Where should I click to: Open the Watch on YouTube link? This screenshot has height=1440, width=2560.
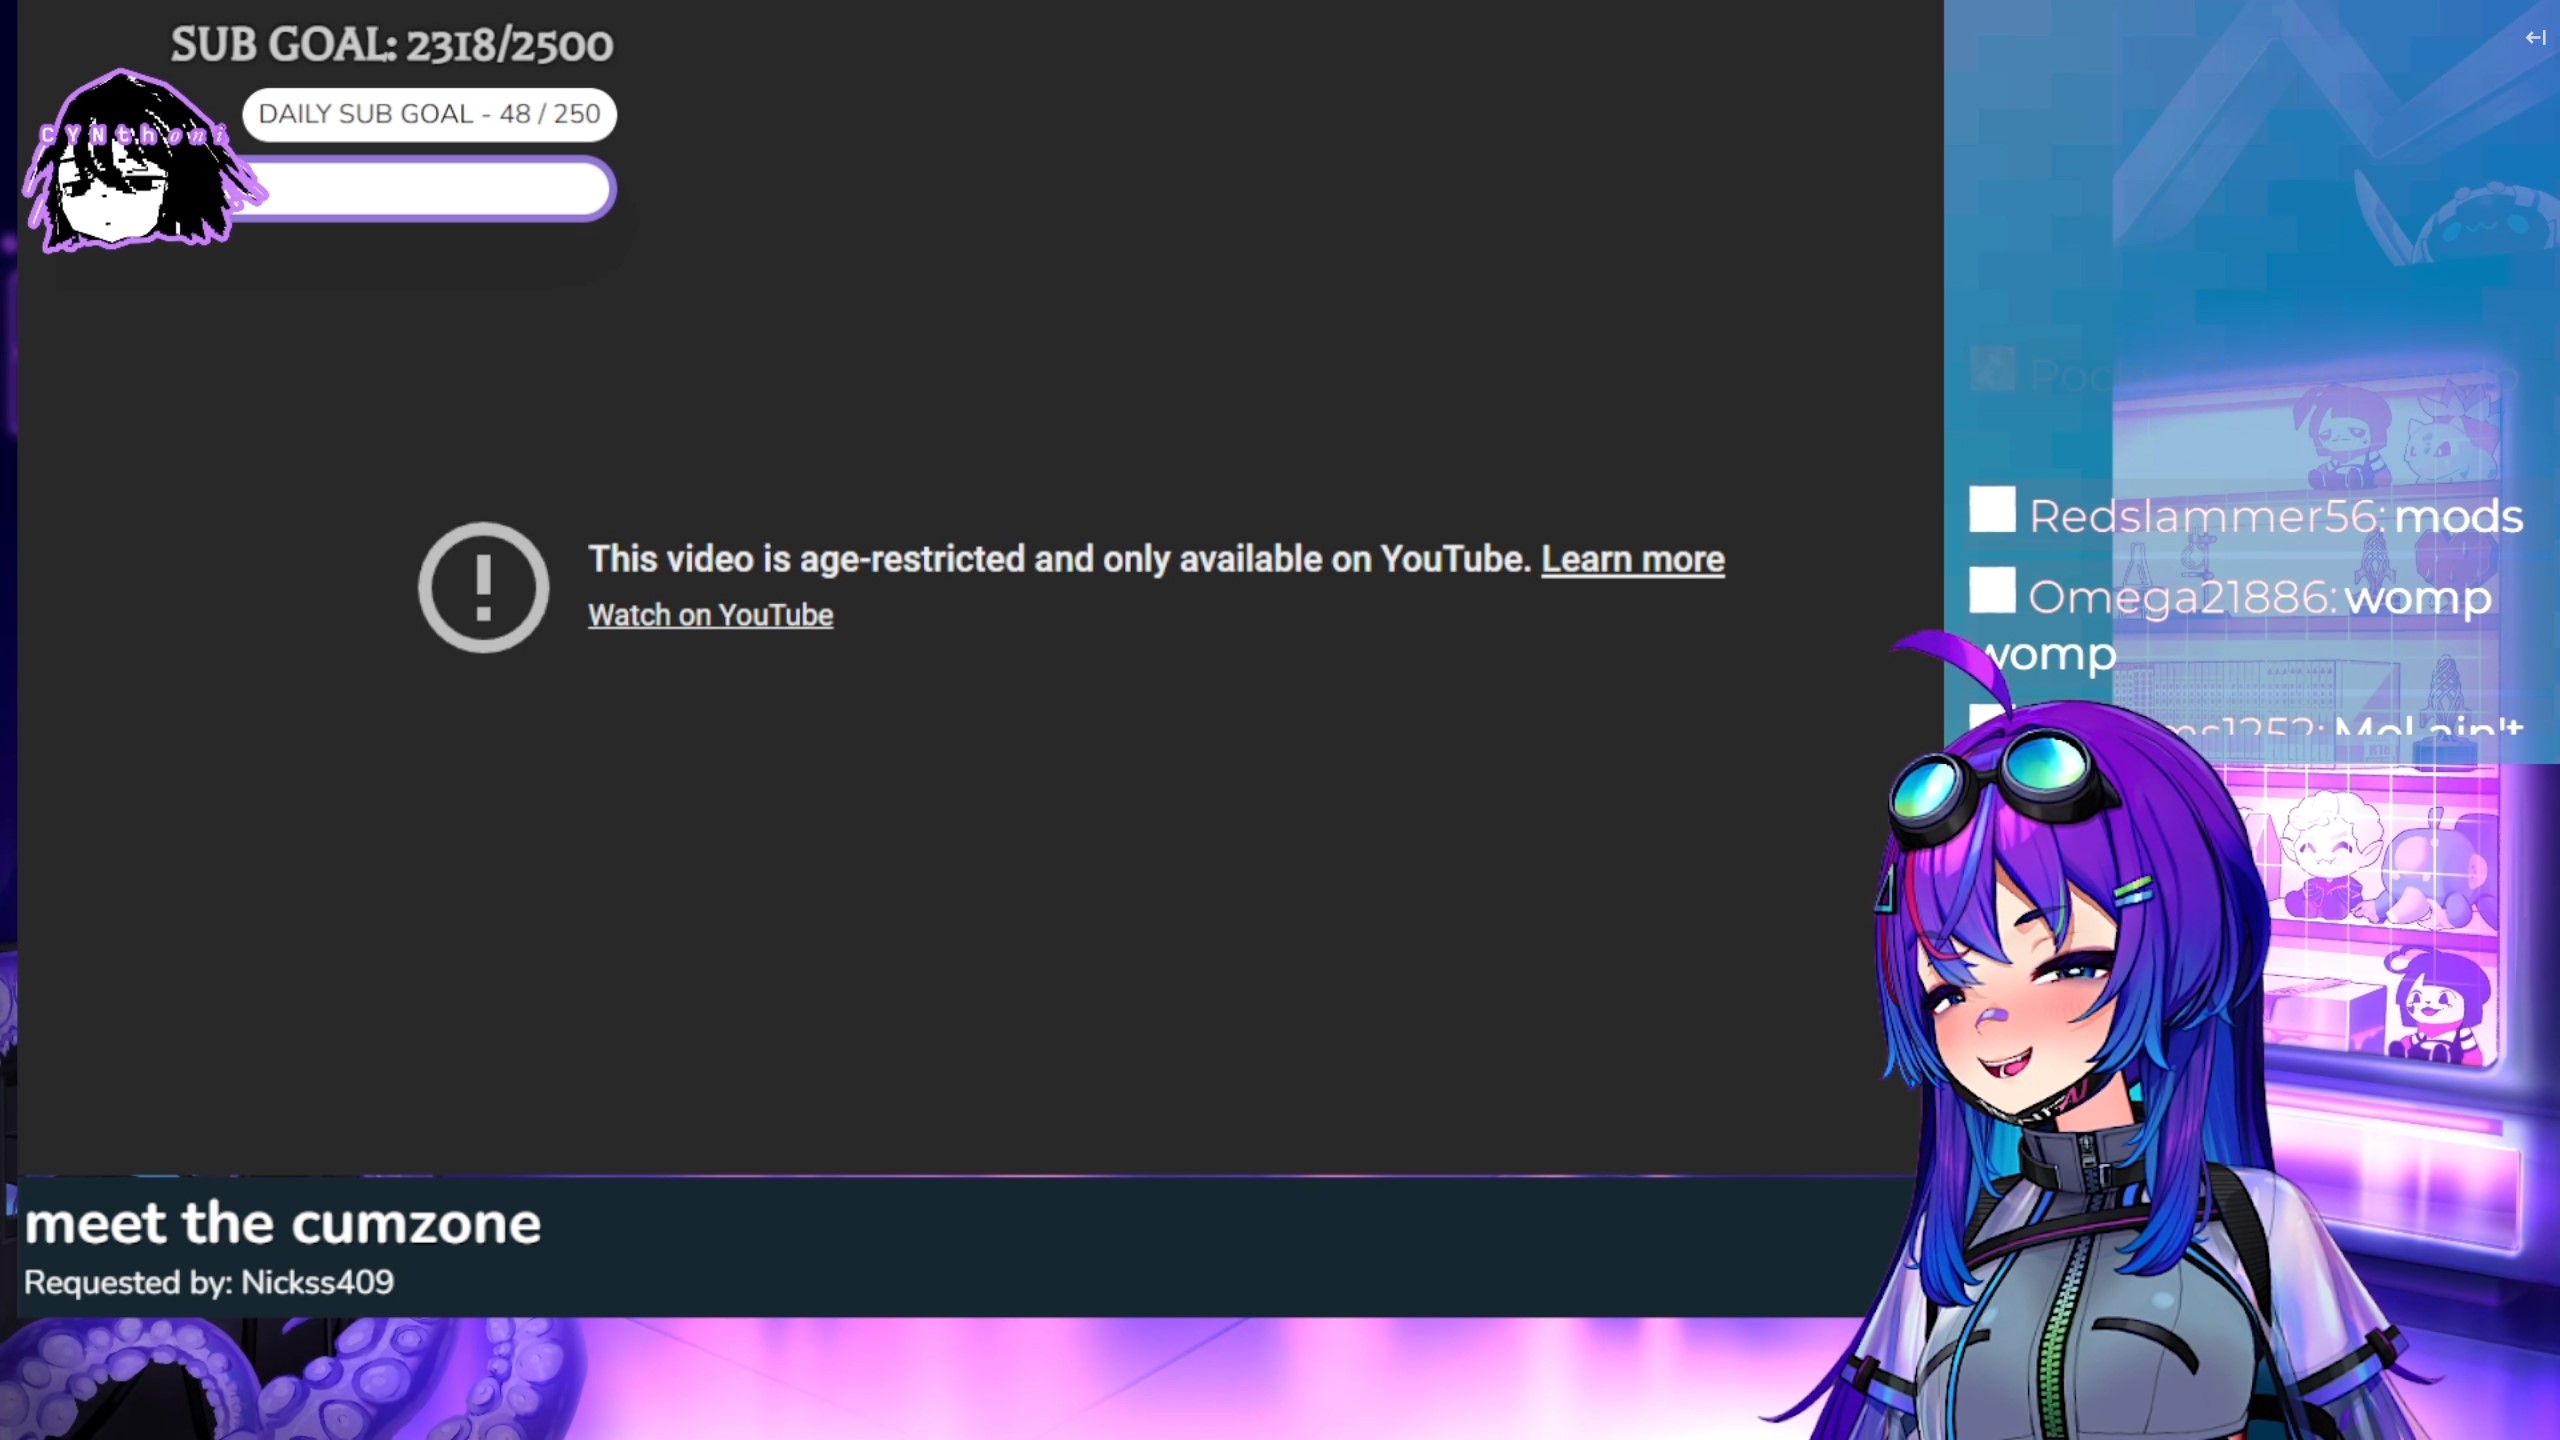(710, 615)
